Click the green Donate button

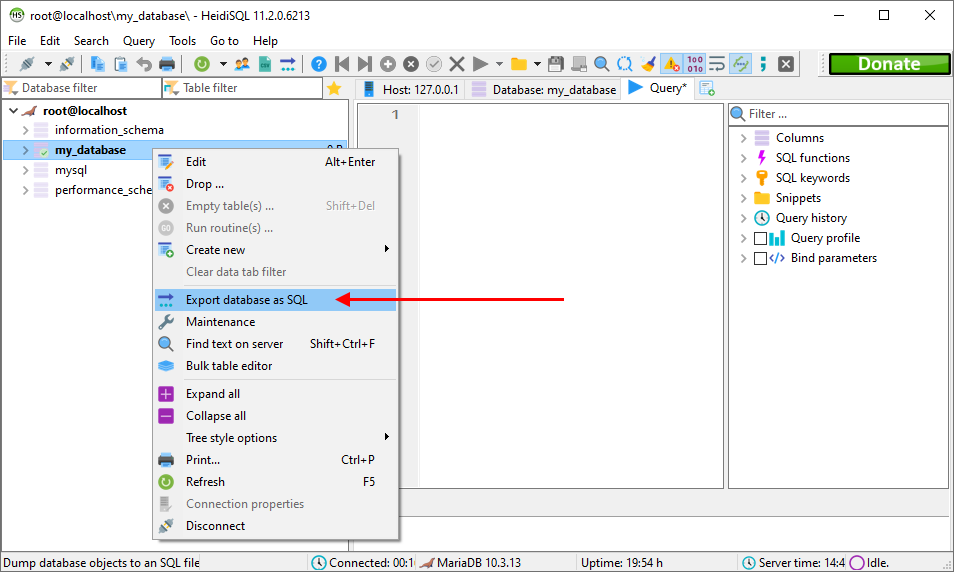(889, 64)
